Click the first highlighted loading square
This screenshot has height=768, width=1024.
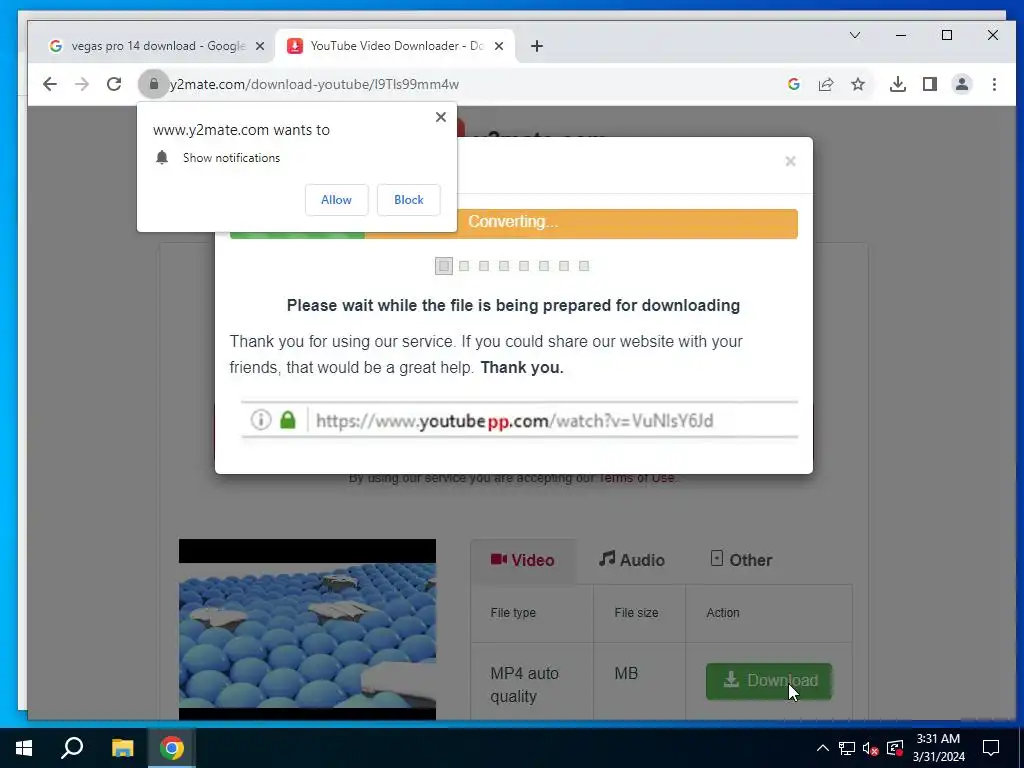pos(444,266)
